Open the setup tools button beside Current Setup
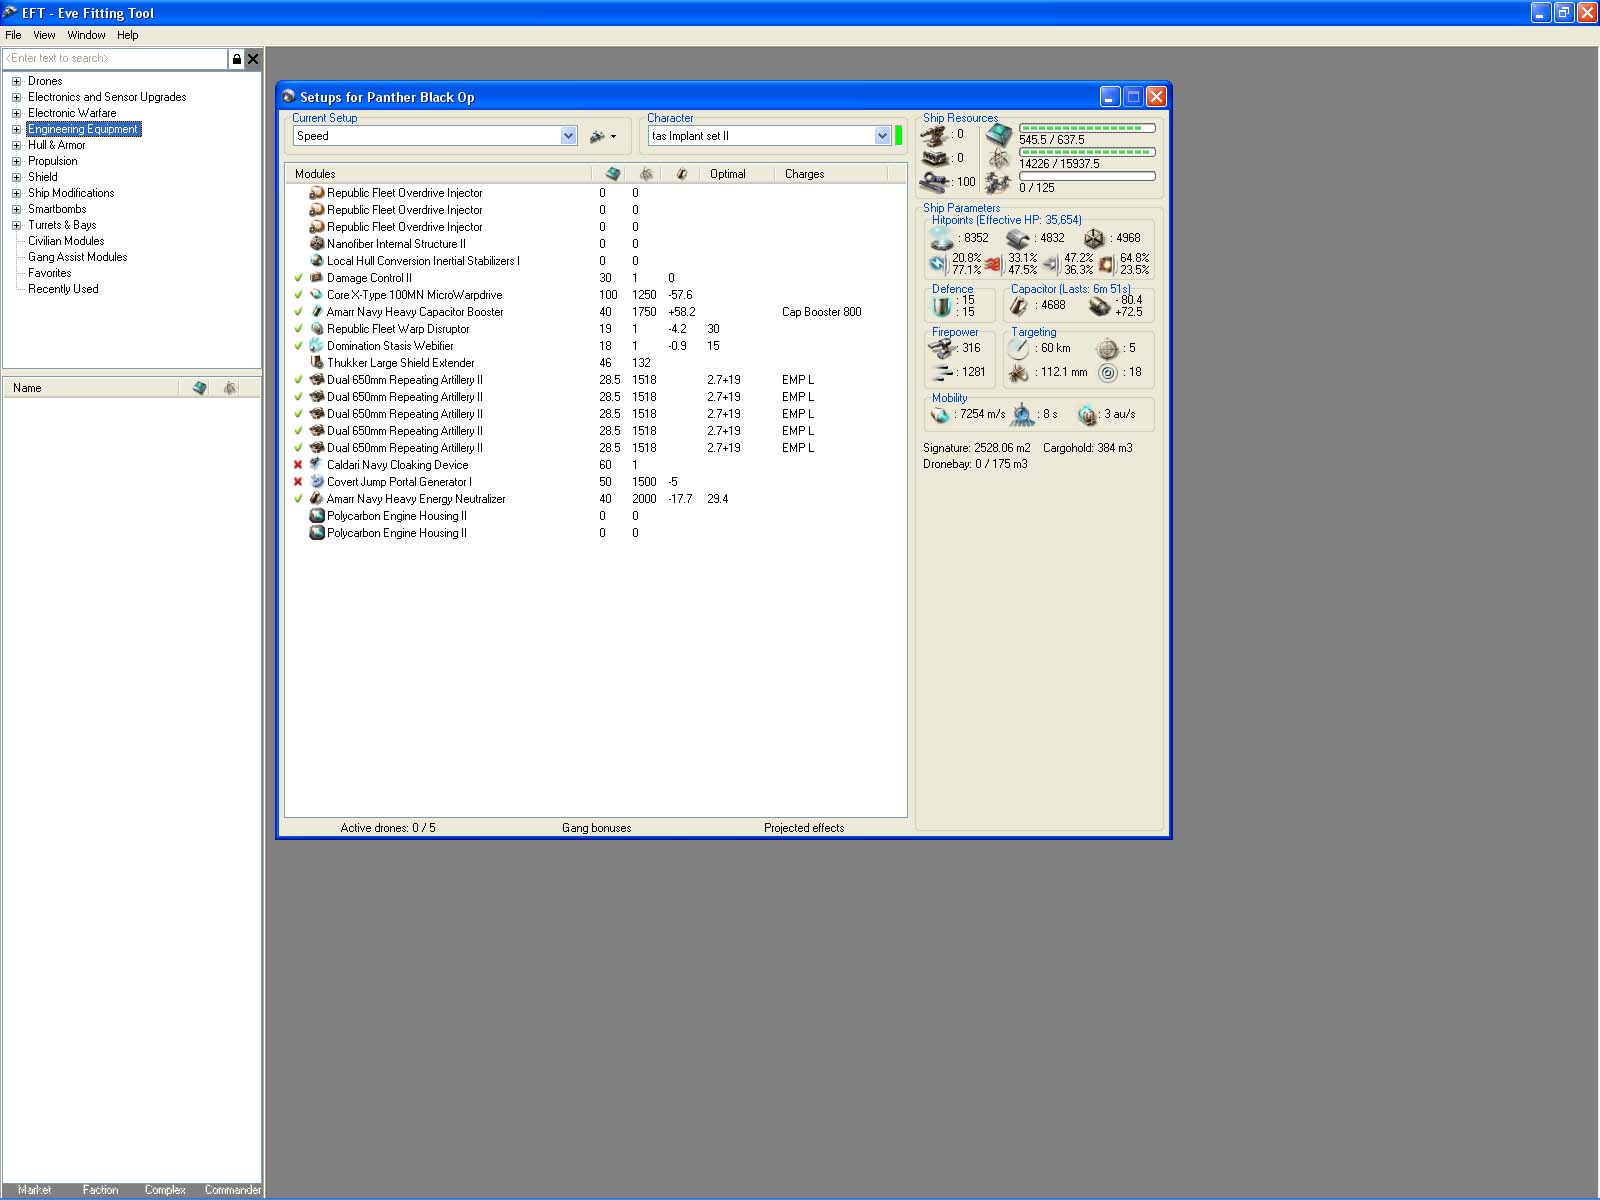Screen dimensions: 1600x1200 [602, 136]
